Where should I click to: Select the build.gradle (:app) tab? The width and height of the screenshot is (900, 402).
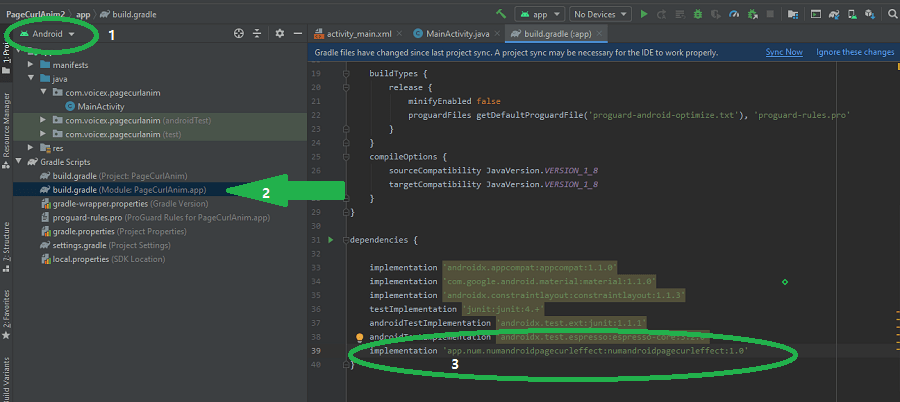coord(557,34)
